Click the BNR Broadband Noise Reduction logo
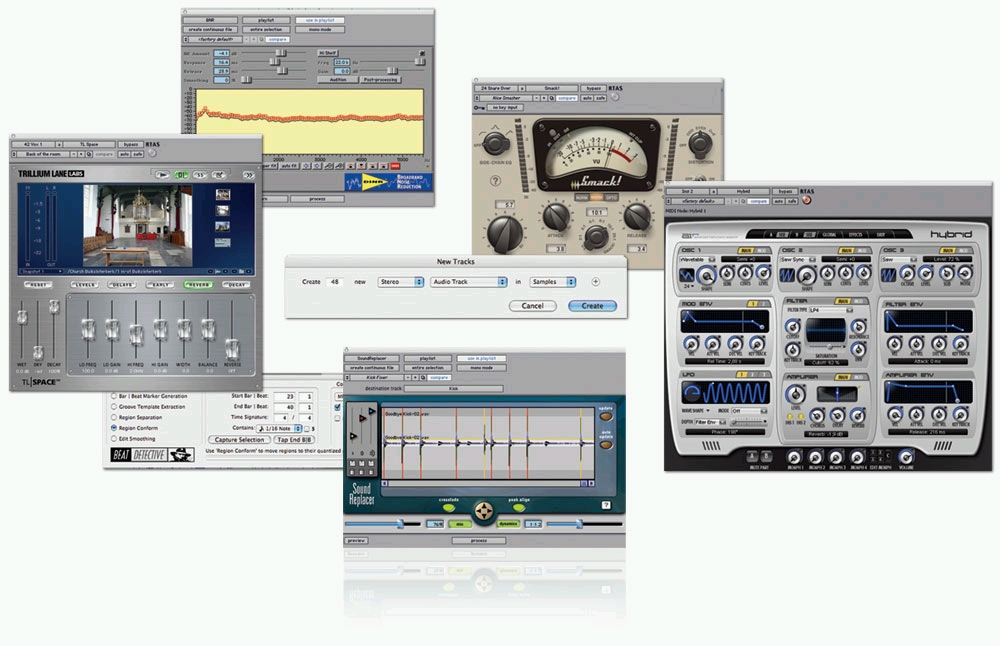This screenshot has height=646, width=1000. [388, 182]
